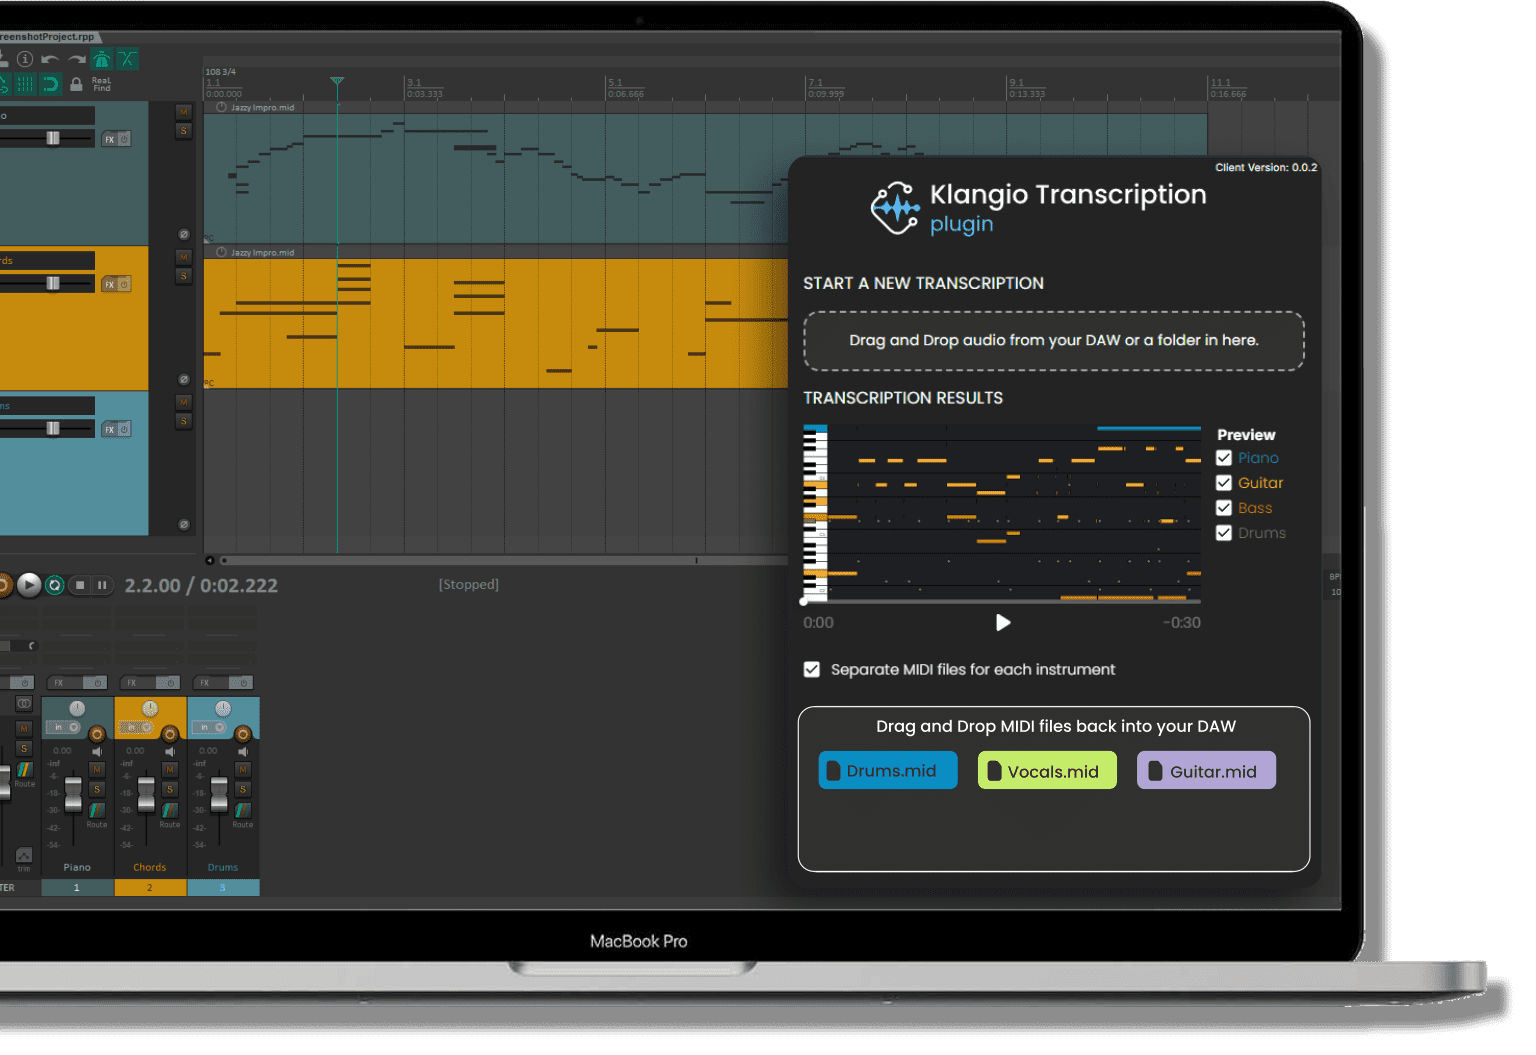Disable Separate MIDI files for each instrument

point(811,669)
